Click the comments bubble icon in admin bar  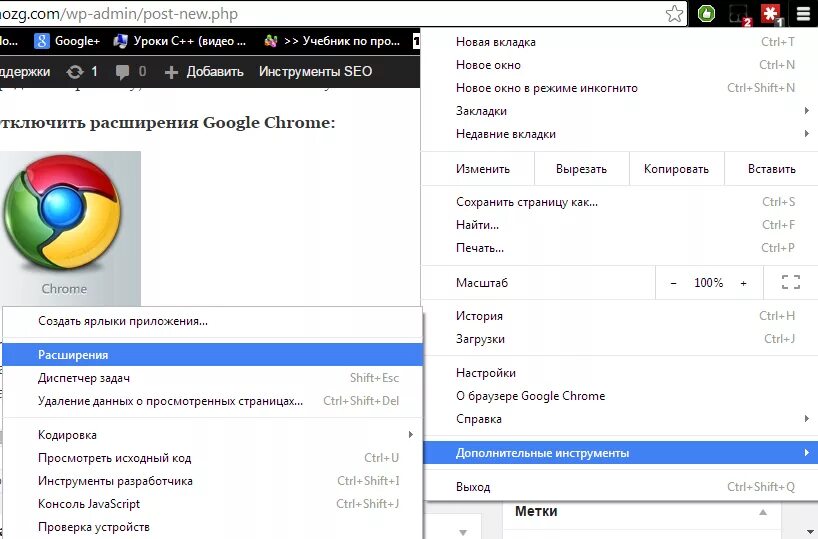coord(123,71)
